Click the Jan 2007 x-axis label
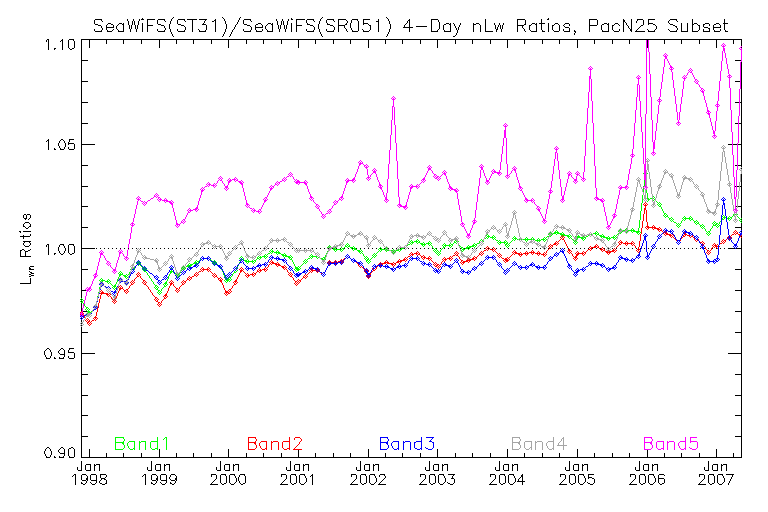768x512 pixels. 716,473
